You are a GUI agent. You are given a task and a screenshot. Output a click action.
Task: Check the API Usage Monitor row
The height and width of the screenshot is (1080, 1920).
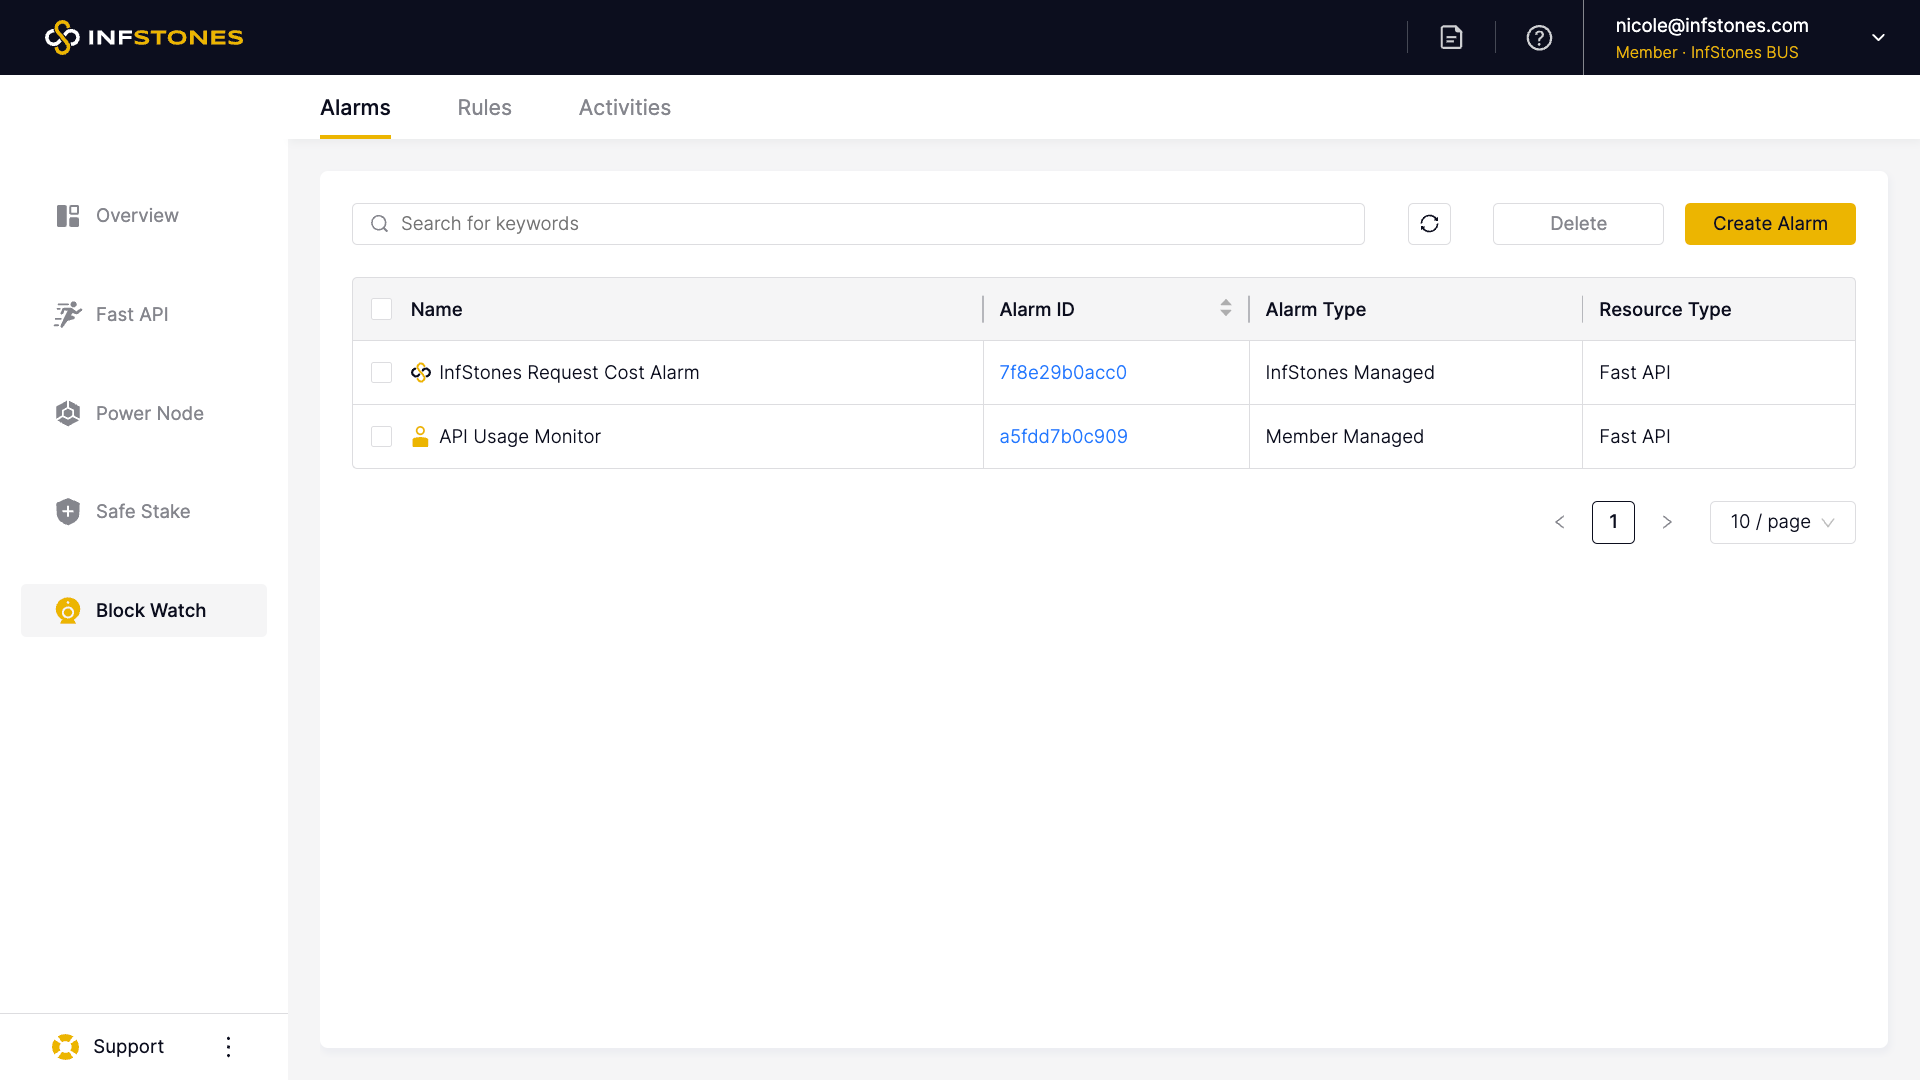click(x=381, y=437)
